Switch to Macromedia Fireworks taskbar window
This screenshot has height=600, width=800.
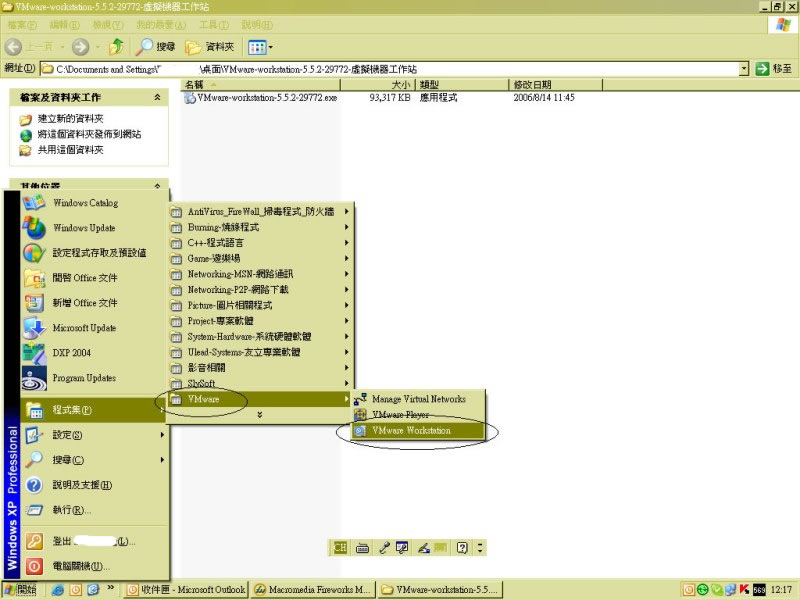313,589
